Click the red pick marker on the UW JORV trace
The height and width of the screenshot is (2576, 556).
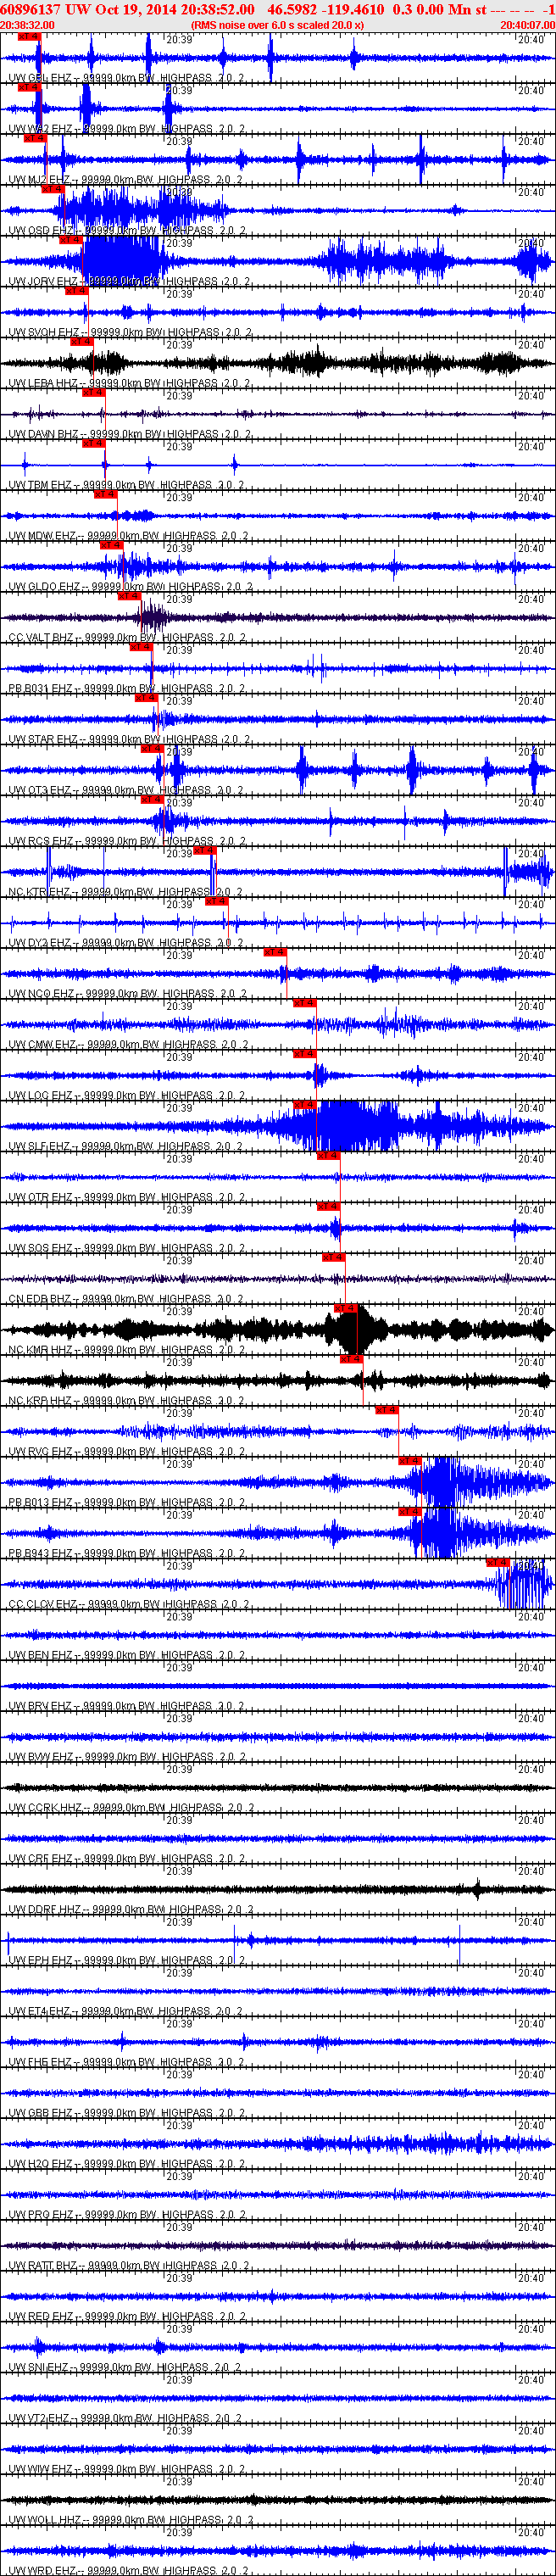(x=71, y=240)
